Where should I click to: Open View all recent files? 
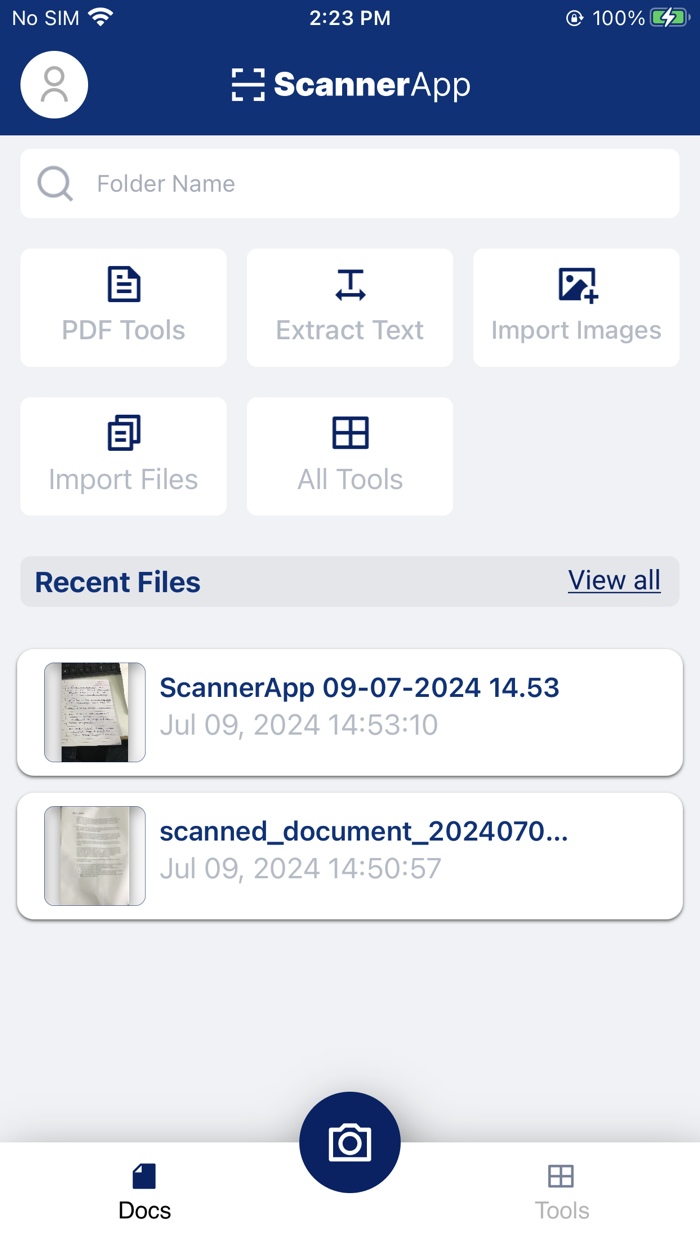[x=614, y=580]
